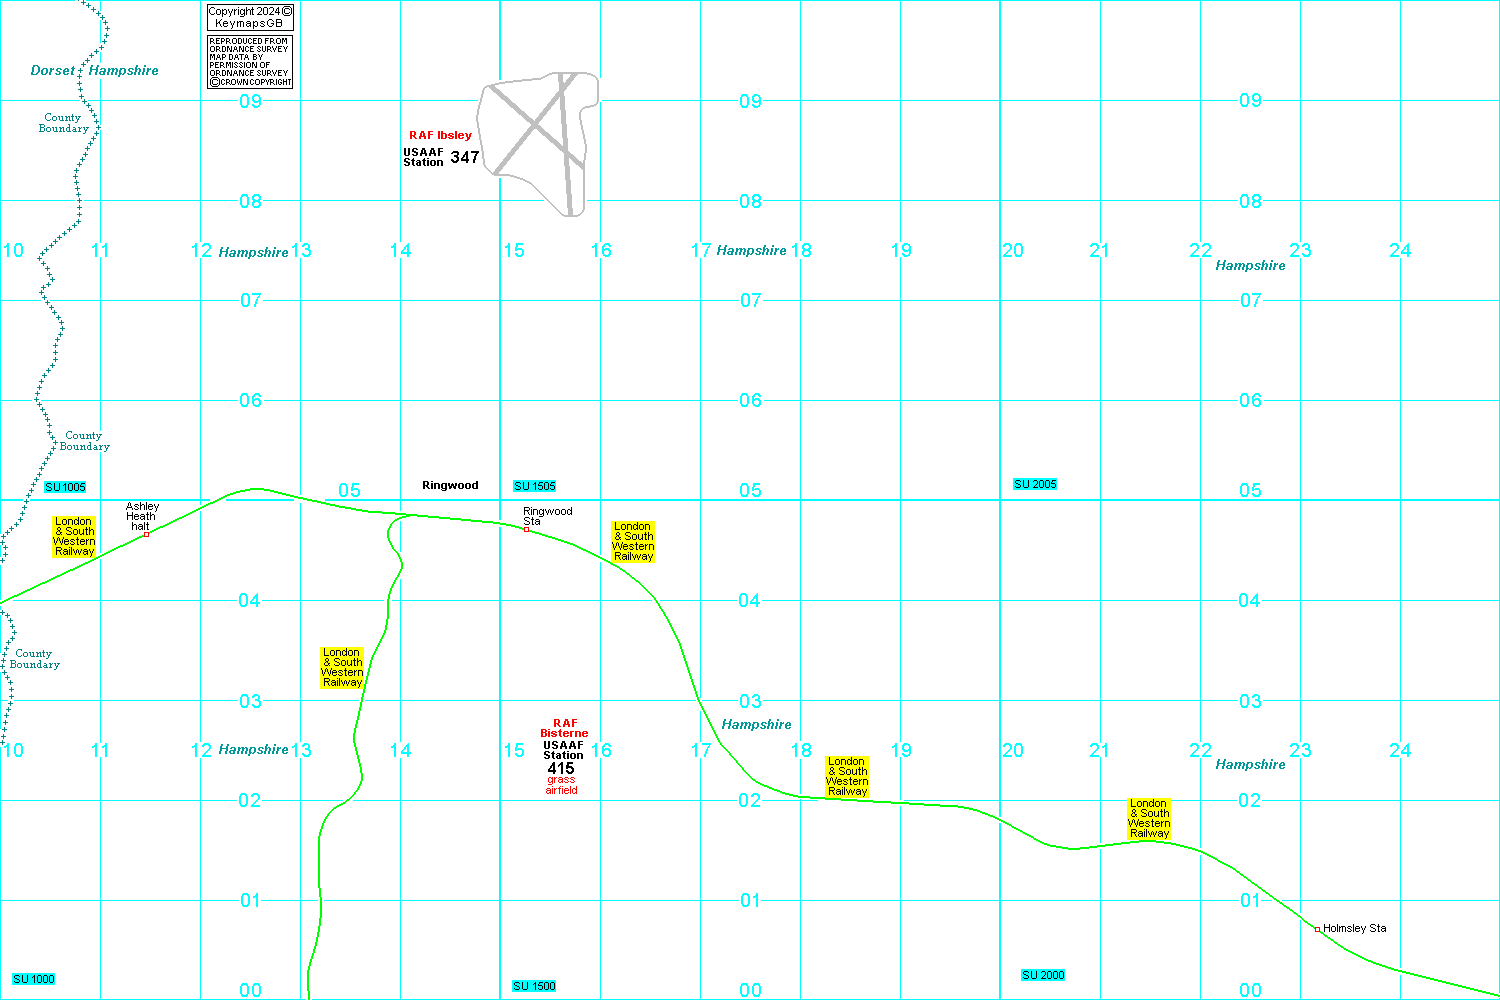Select the Holmsley Sta station marker
The width and height of the screenshot is (1500, 1000).
coord(1317,929)
